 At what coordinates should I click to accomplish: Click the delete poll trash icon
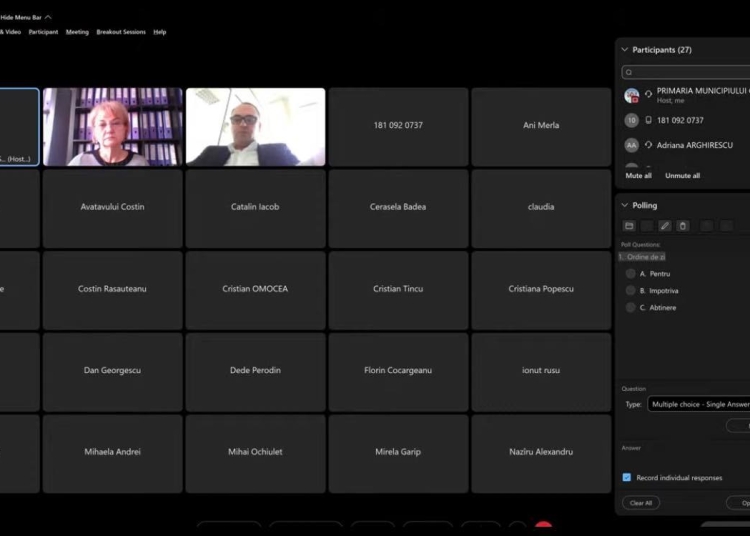point(683,226)
